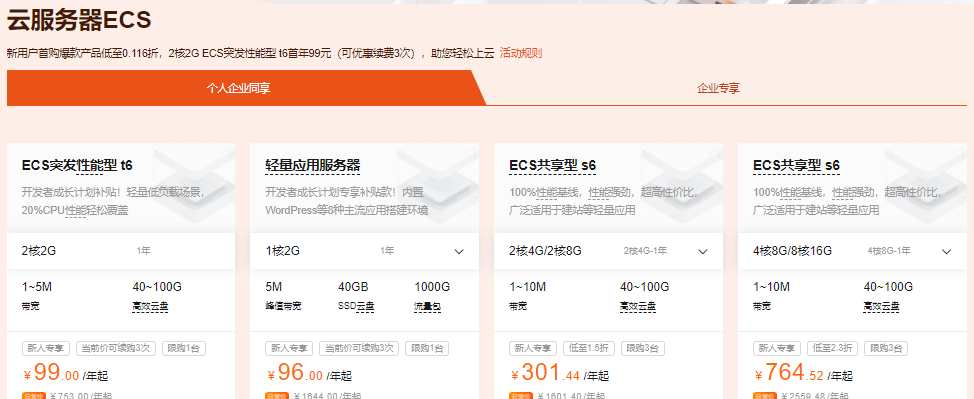Click the ¥764.52 /年起 price
The width and height of the screenshot is (974, 399).
click(x=803, y=373)
